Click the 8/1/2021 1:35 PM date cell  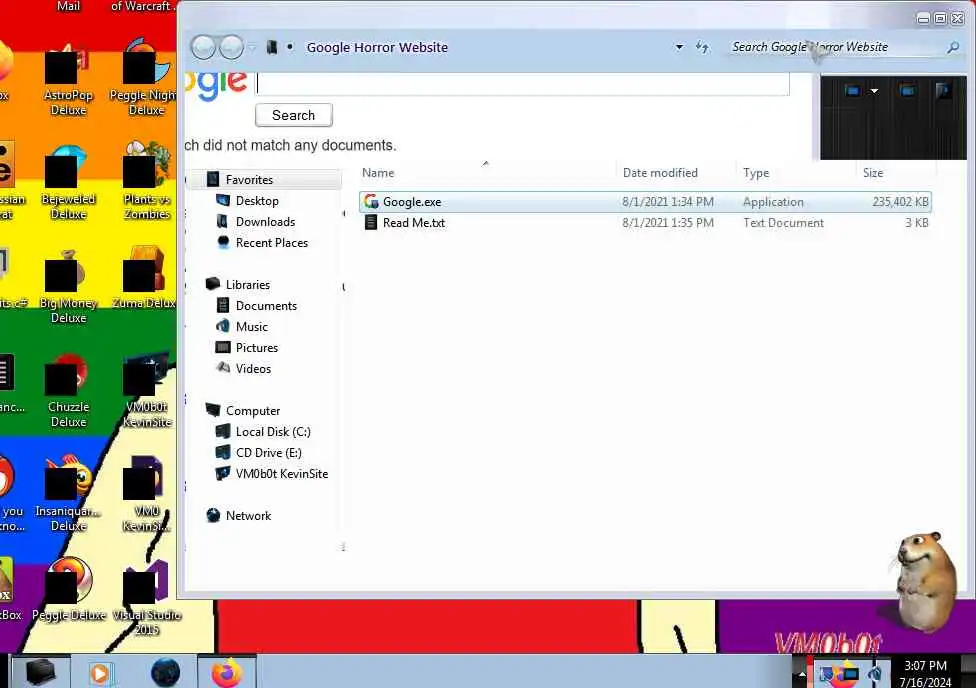[668, 223]
